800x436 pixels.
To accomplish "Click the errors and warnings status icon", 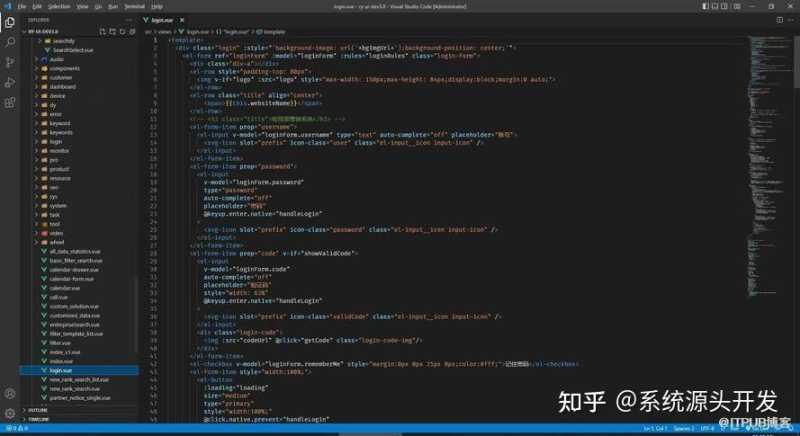I will point(17,428).
